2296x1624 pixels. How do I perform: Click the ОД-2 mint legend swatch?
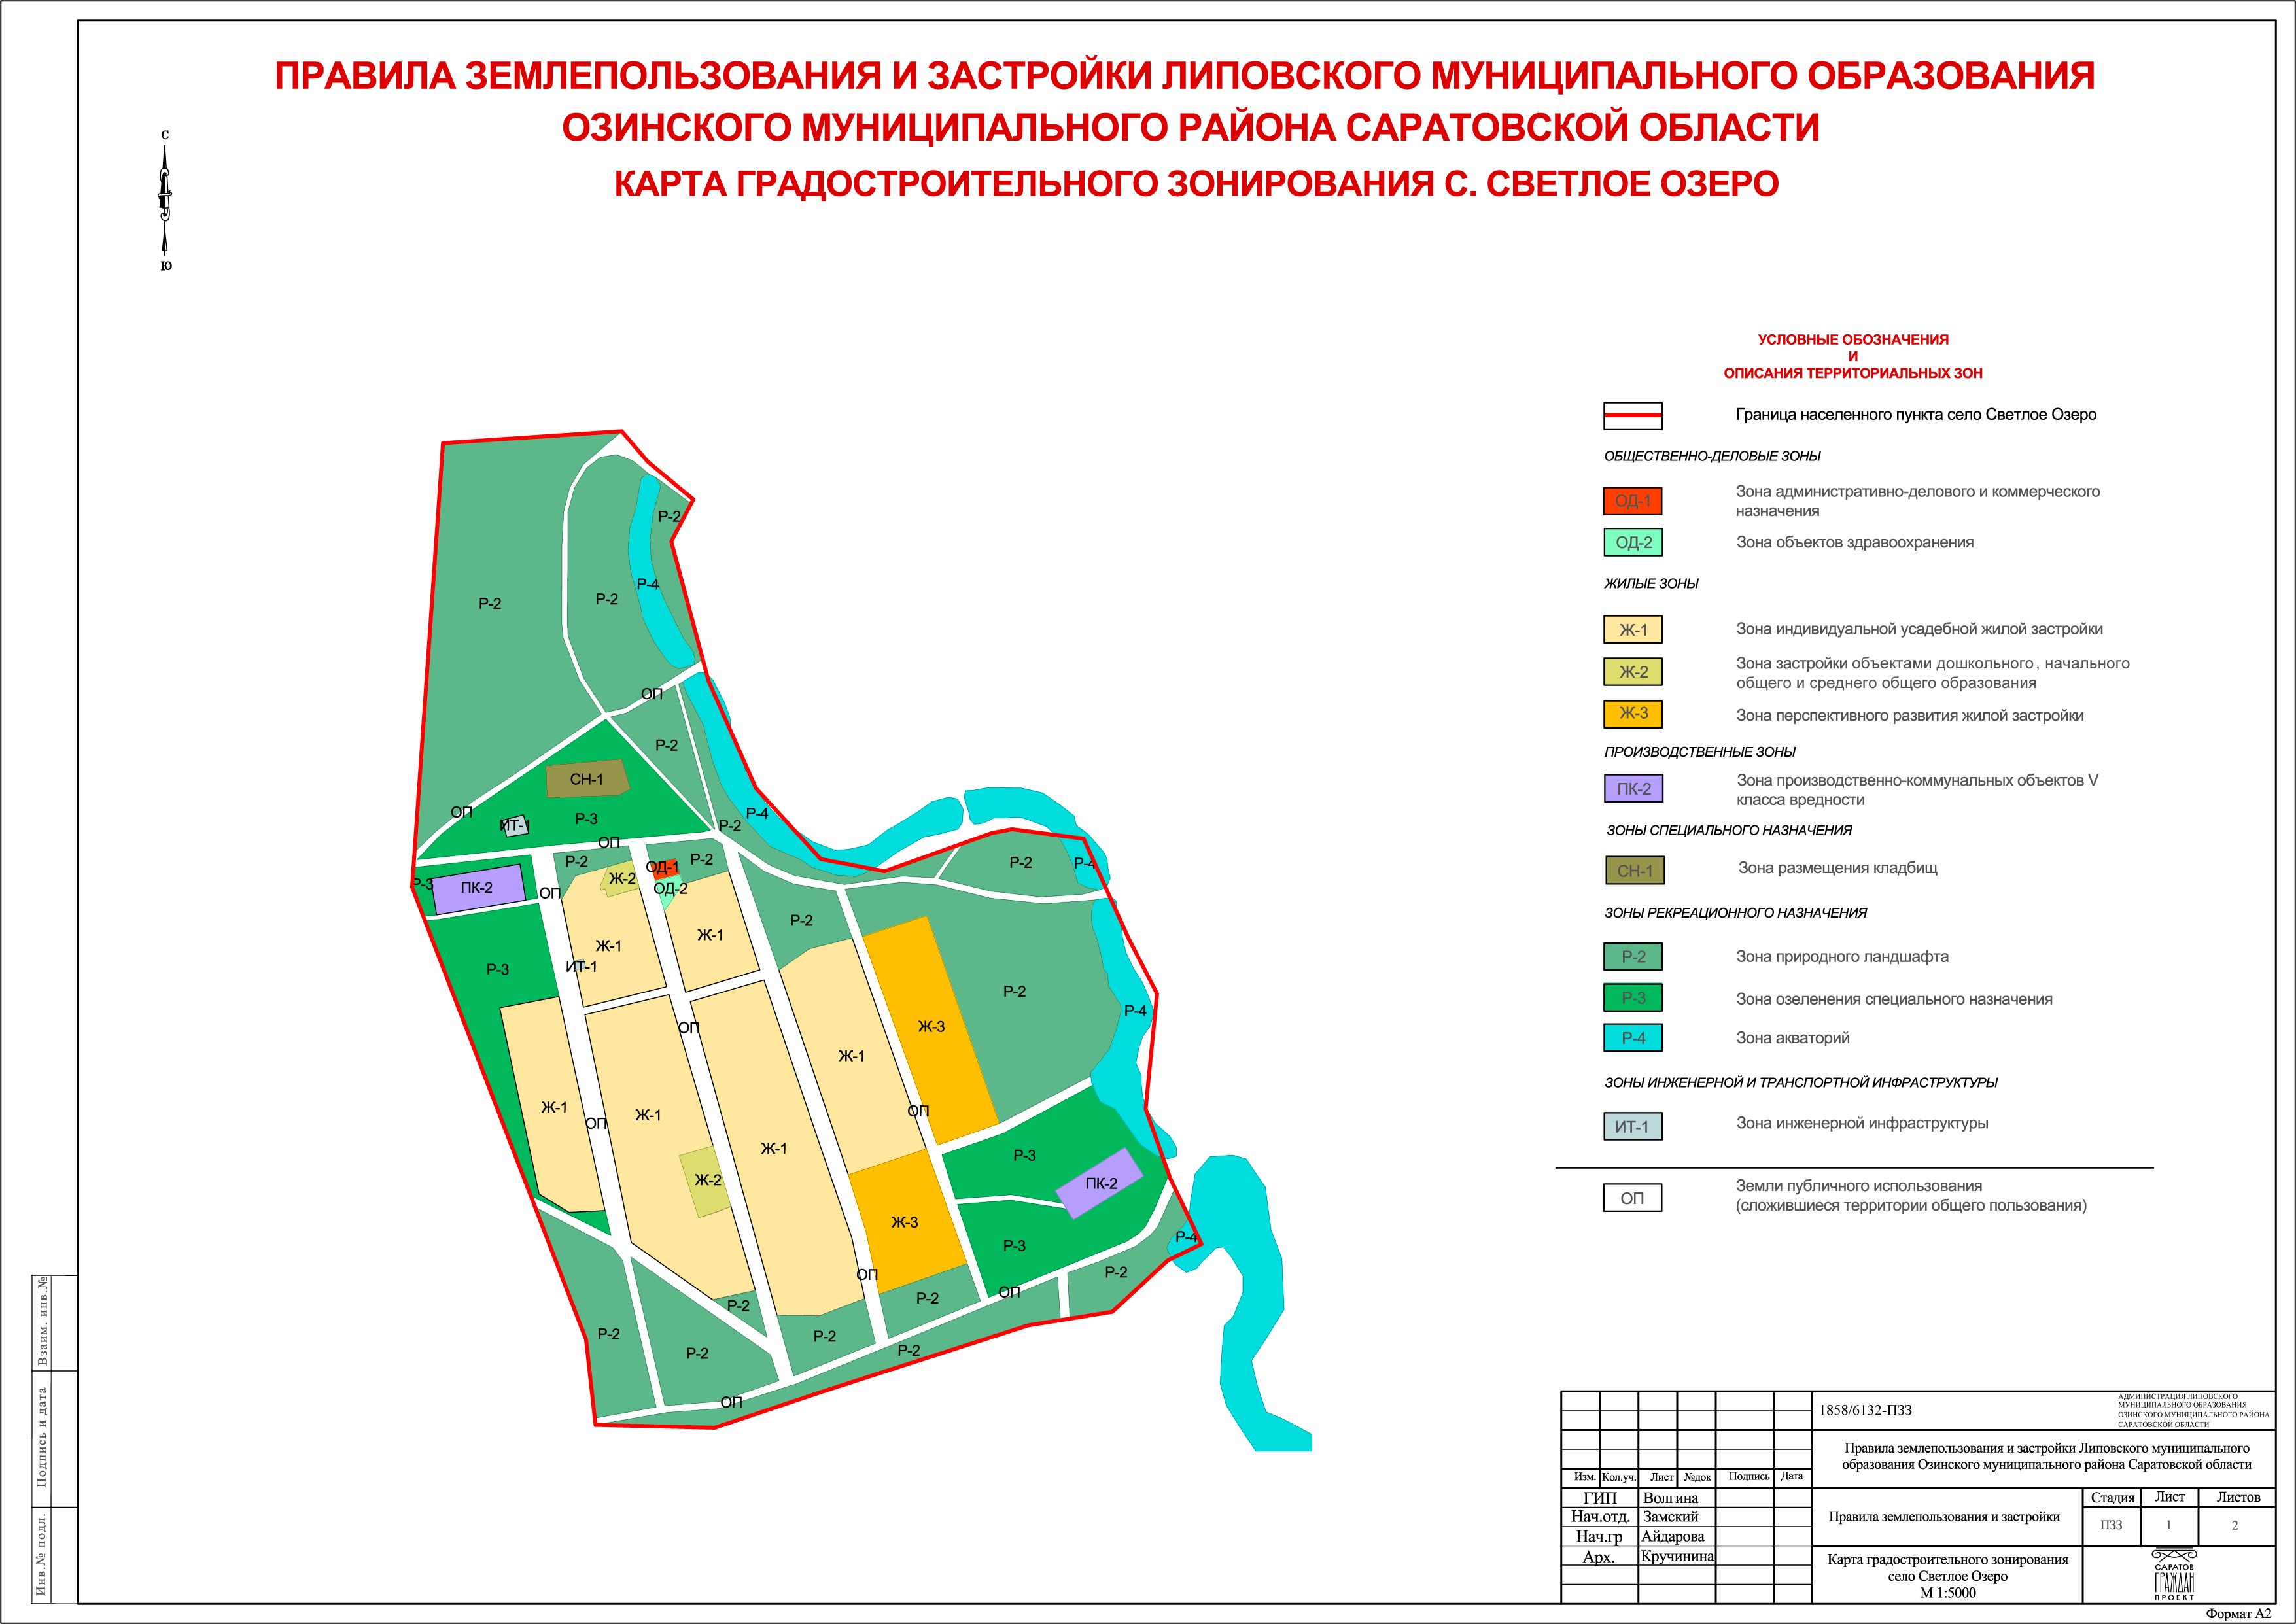point(1633,542)
